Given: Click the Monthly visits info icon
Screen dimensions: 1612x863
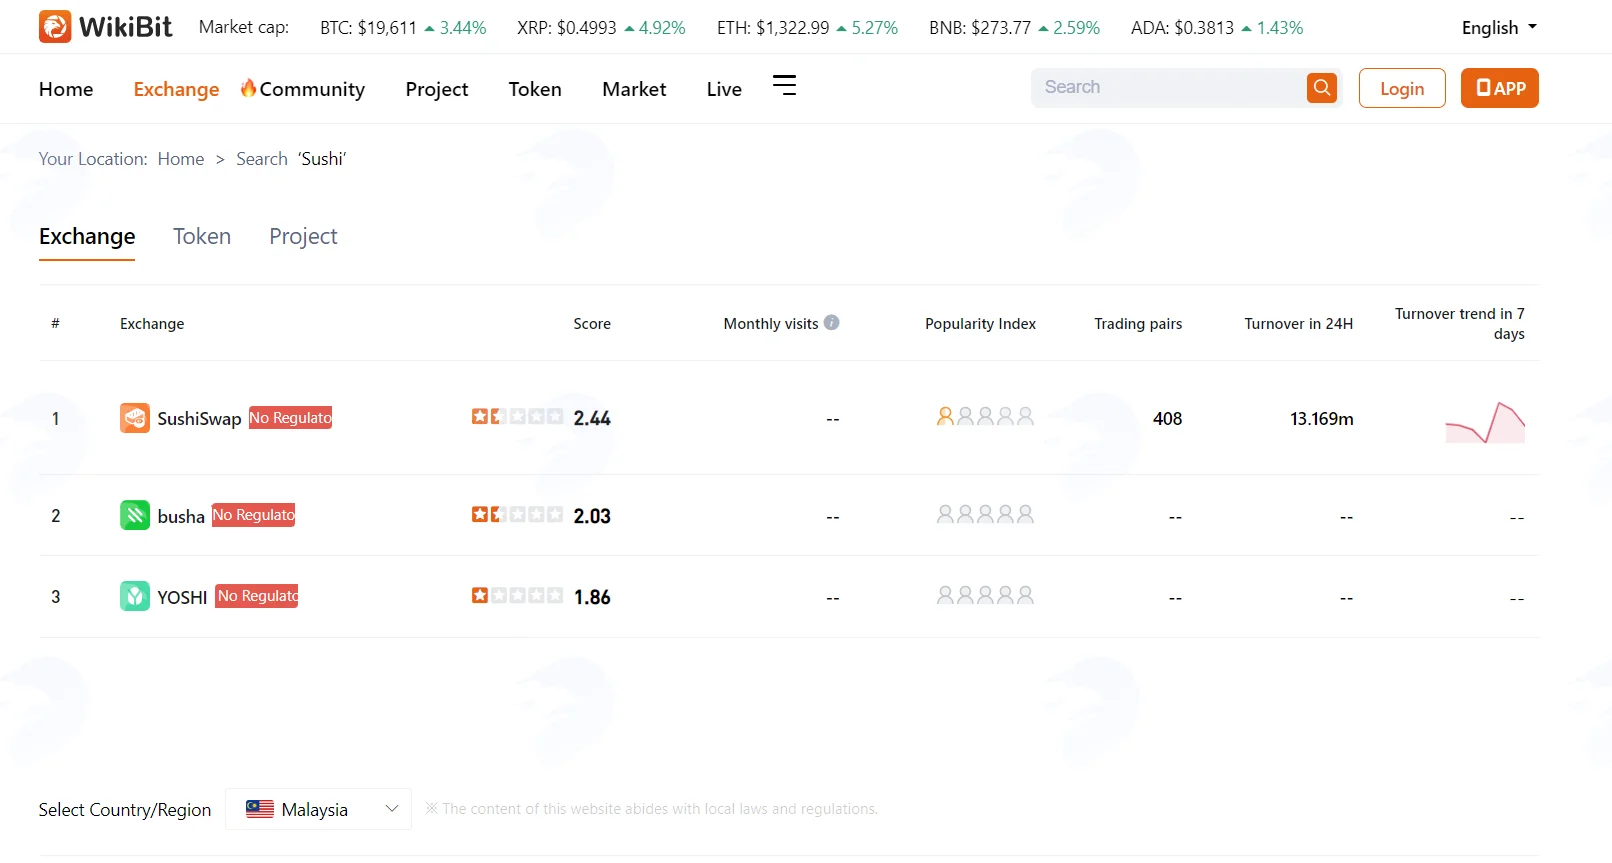Looking at the screenshot, I should point(831,322).
